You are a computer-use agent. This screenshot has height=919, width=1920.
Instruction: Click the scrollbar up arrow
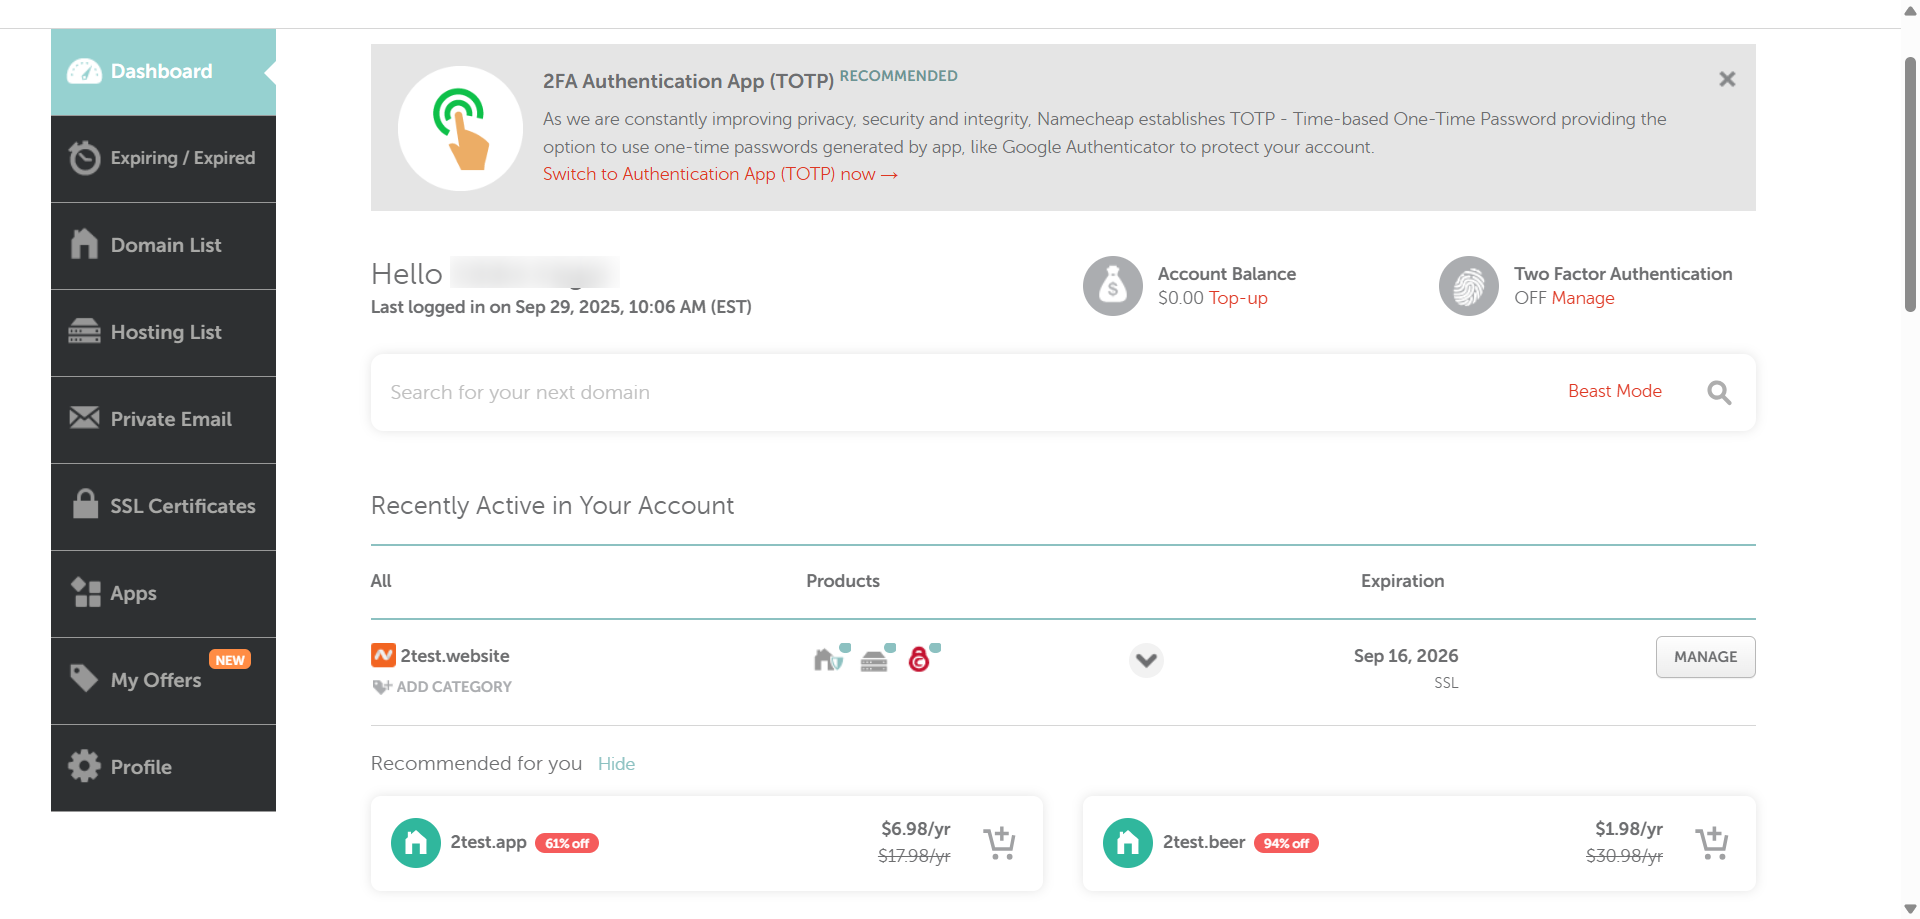(1910, 11)
